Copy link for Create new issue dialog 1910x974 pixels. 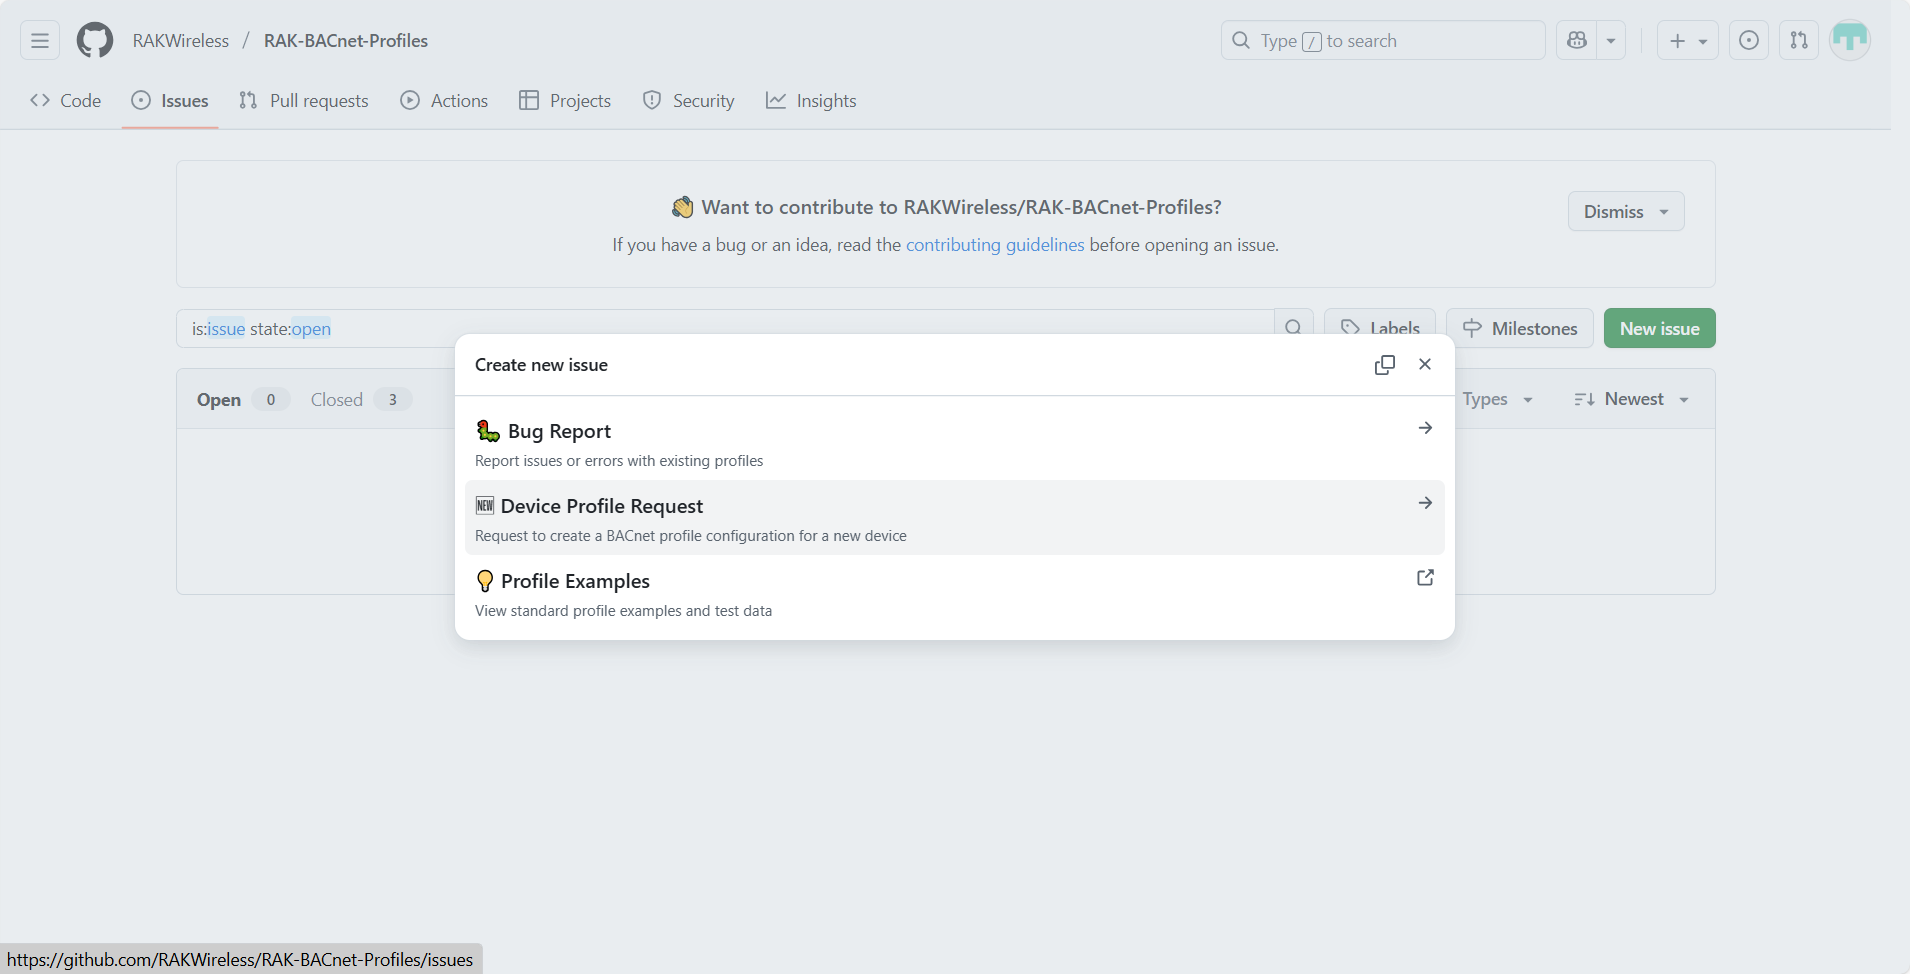[x=1386, y=364]
